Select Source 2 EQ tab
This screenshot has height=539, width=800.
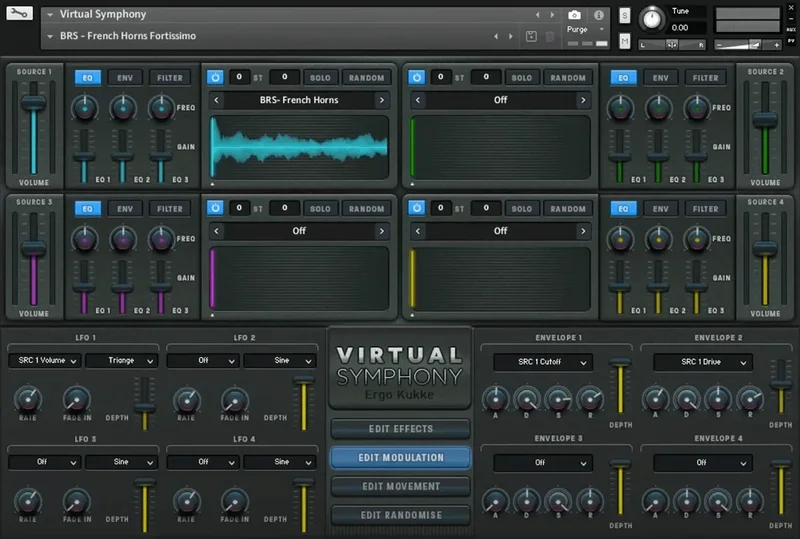[x=623, y=78]
